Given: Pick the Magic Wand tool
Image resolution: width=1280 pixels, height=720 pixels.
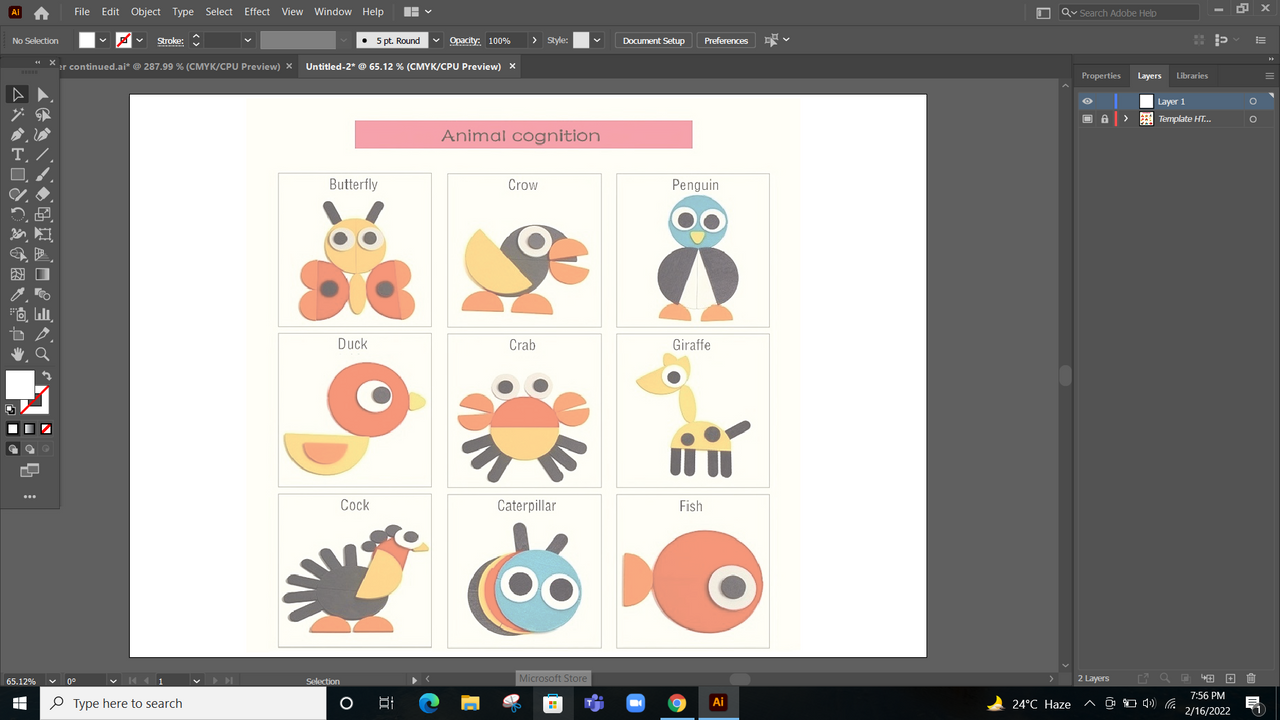Looking at the screenshot, I should (18, 114).
